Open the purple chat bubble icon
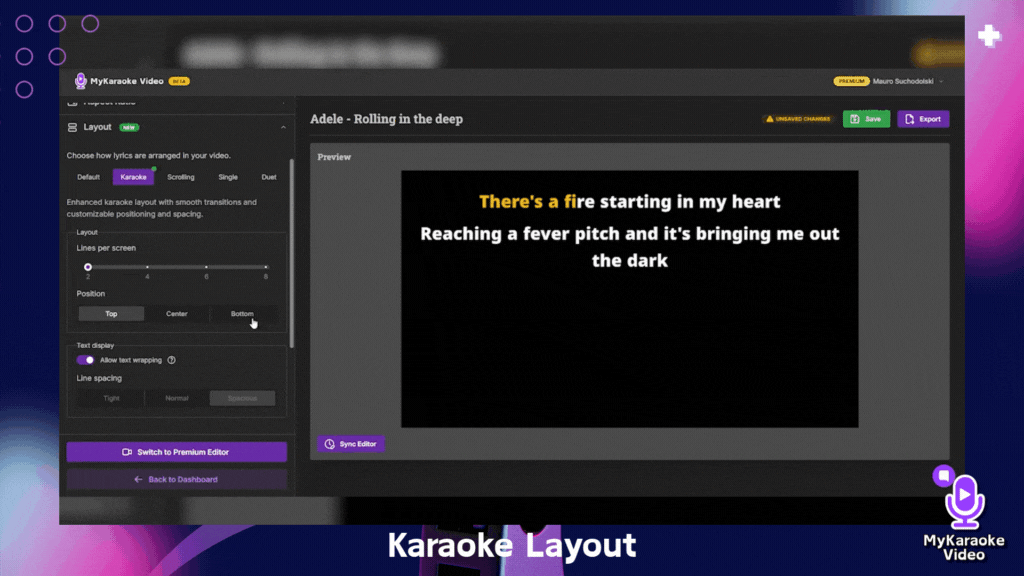The image size is (1024, 576). coord(944,476)
